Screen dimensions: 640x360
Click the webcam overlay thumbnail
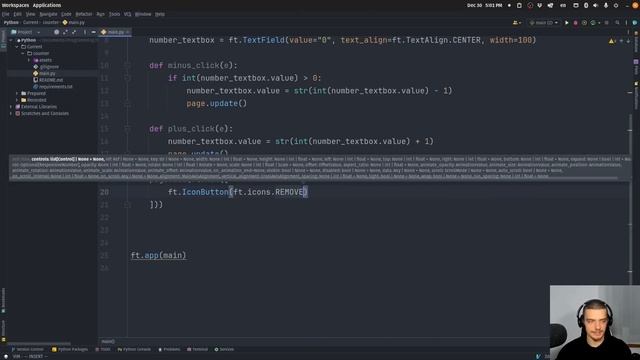click(595, 322)
